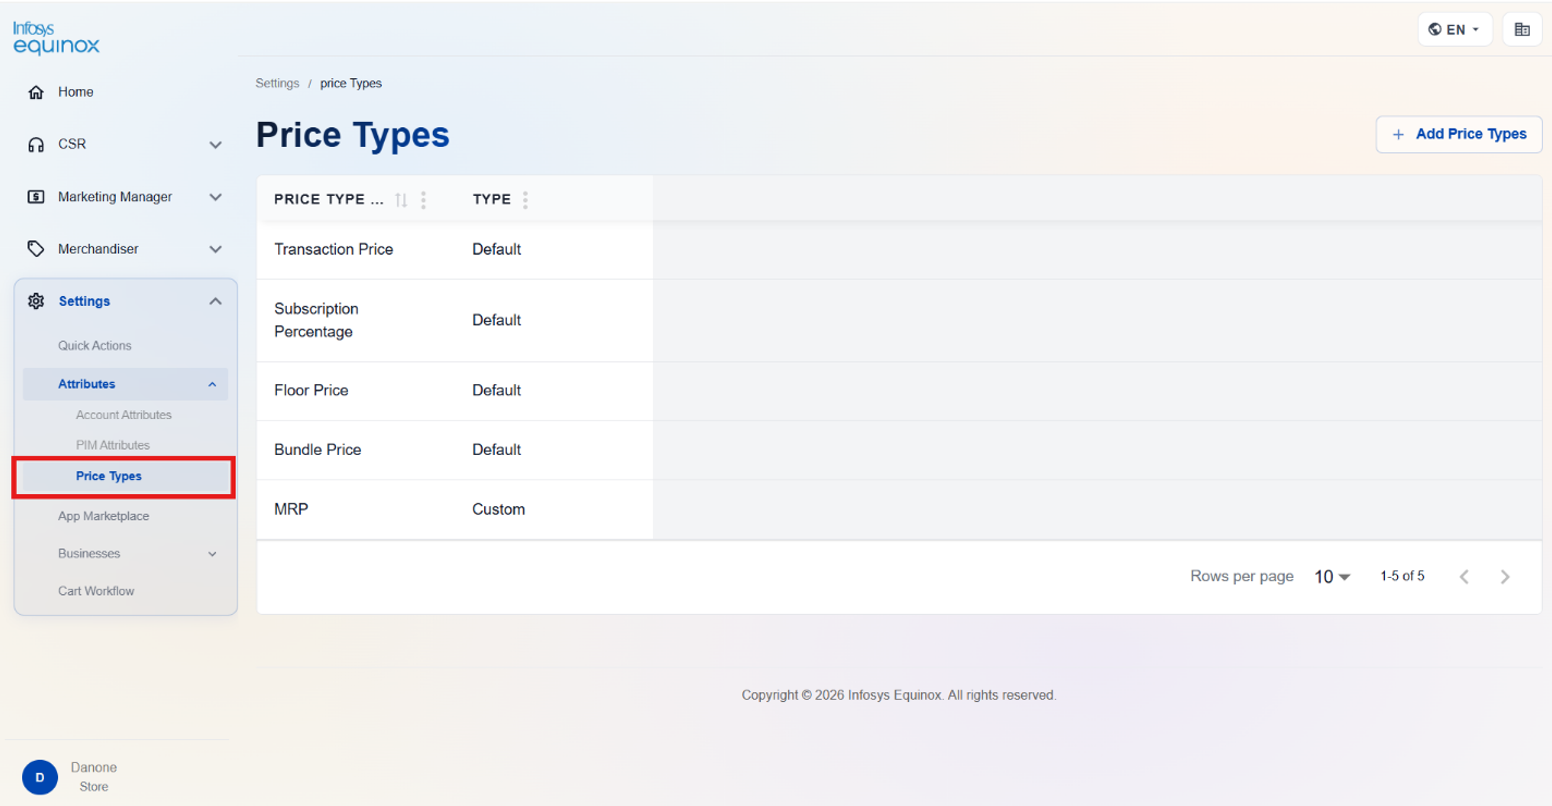Collapse the Attributes submenu chevron
The width and height of the screenshot is (1552, 806).
pos(212,384)
